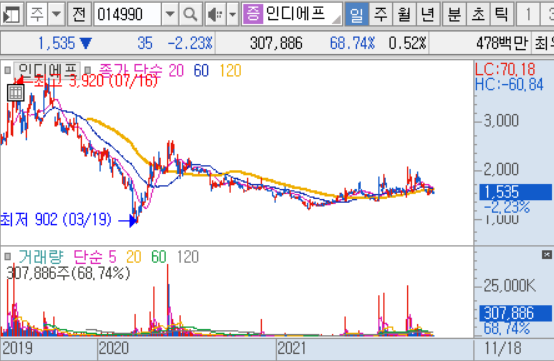This screenshot has width=554, height=361.
Task: Switch to the 초 second chart tab
Action: 478,14
